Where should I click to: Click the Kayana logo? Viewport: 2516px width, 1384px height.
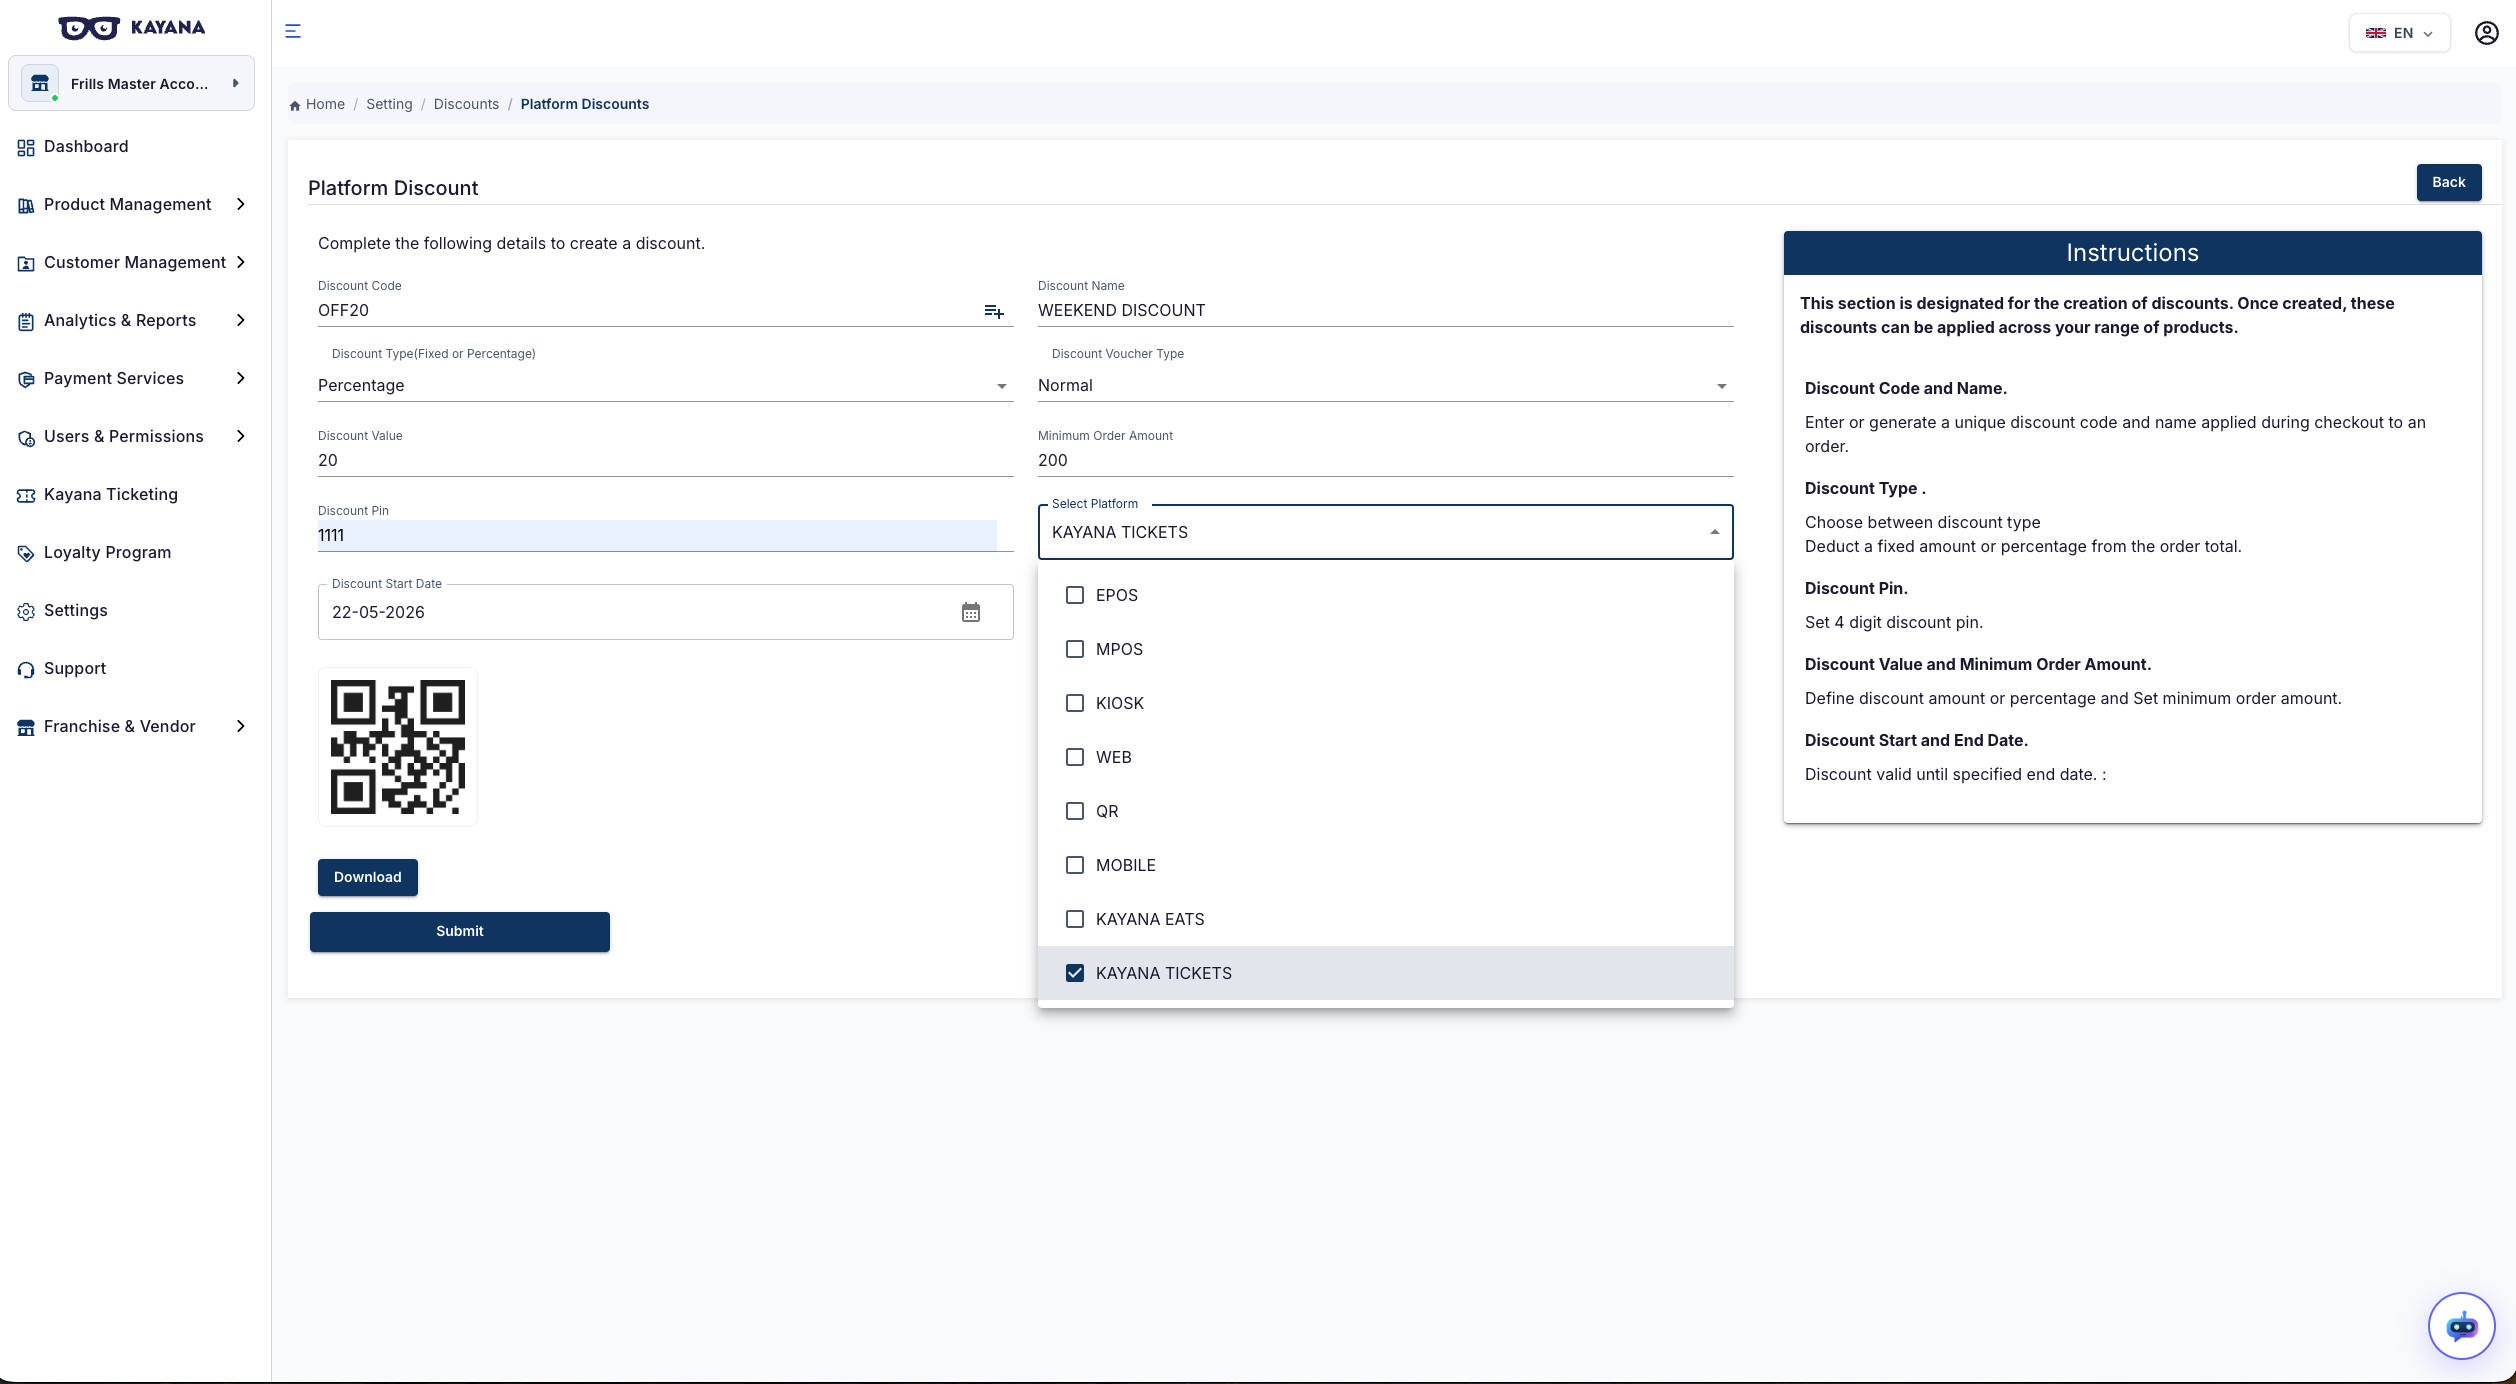pos(131,28)
